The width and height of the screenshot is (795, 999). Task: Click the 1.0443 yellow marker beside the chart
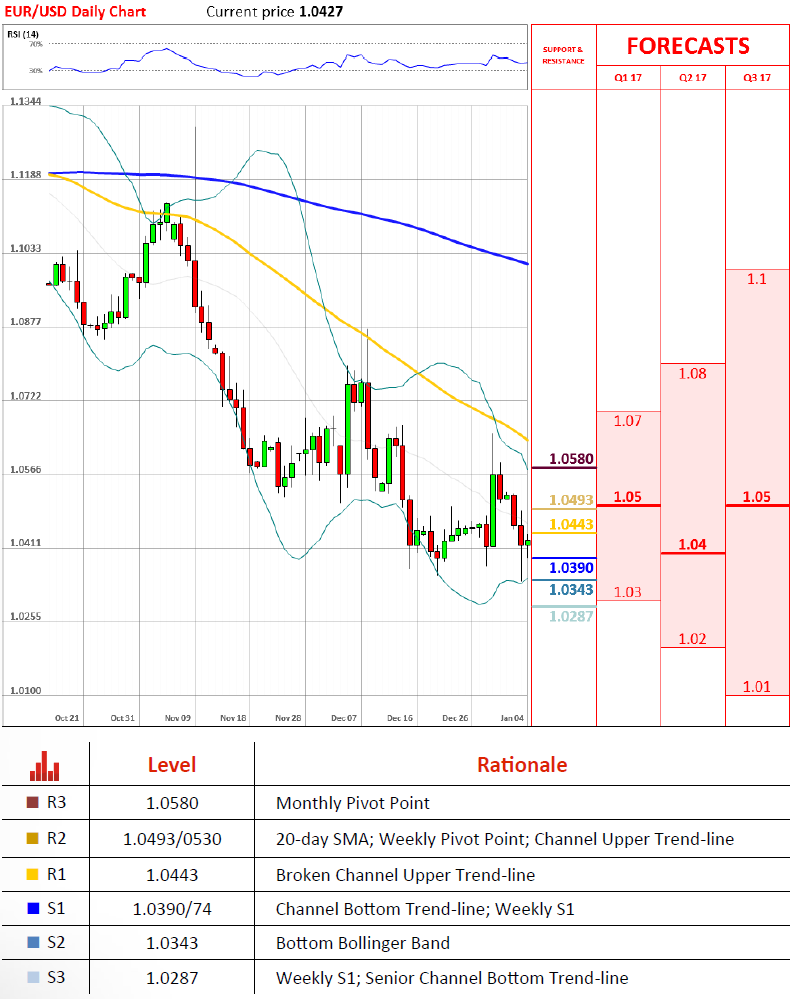[x=571, y=524]
